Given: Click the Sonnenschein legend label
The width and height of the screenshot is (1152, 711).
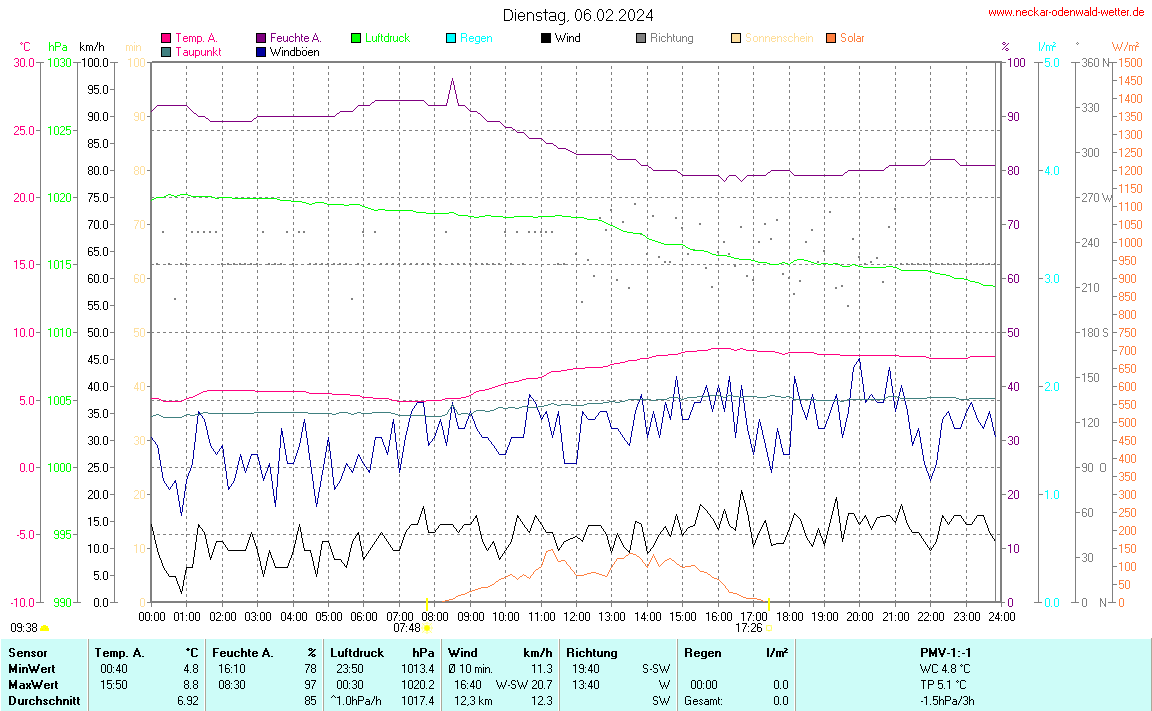Looking at the screenshot, I should pos(779,38).
